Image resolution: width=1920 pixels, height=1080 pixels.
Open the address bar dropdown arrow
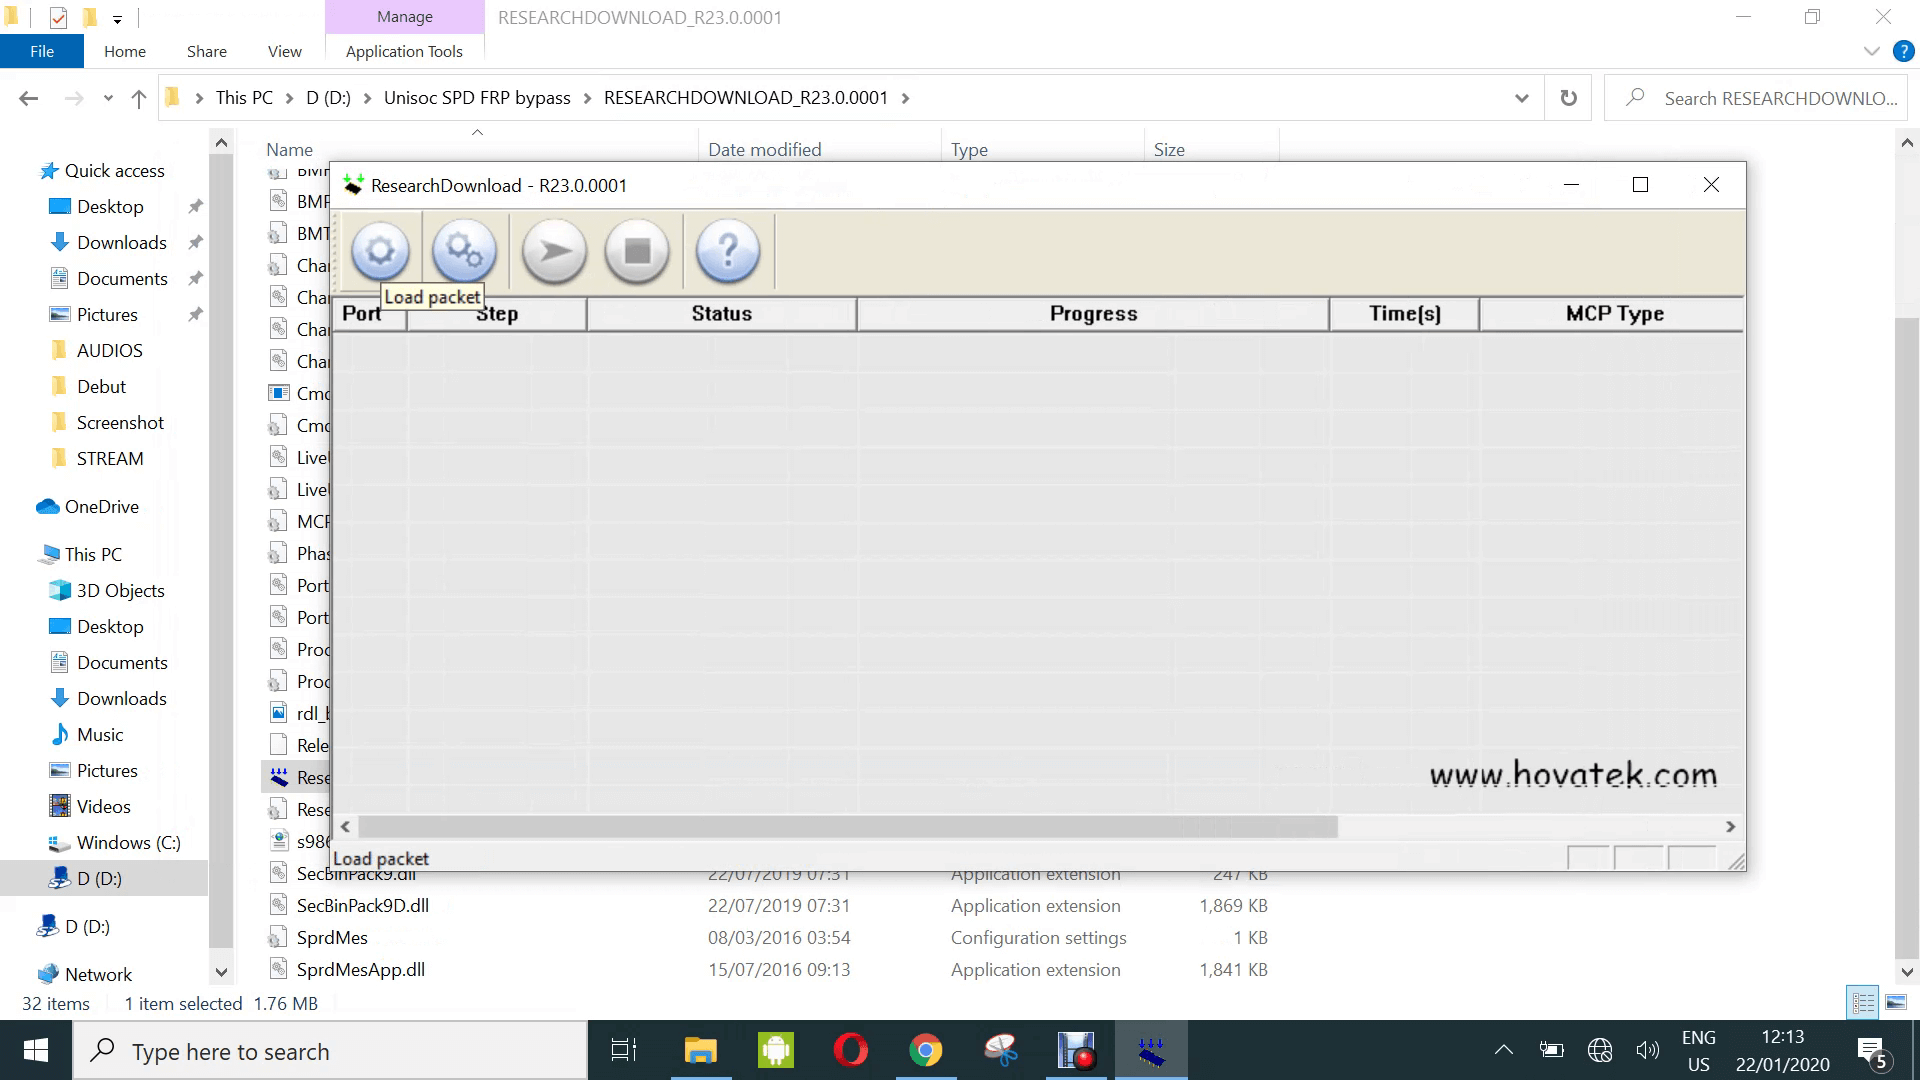coord(1522,97)
